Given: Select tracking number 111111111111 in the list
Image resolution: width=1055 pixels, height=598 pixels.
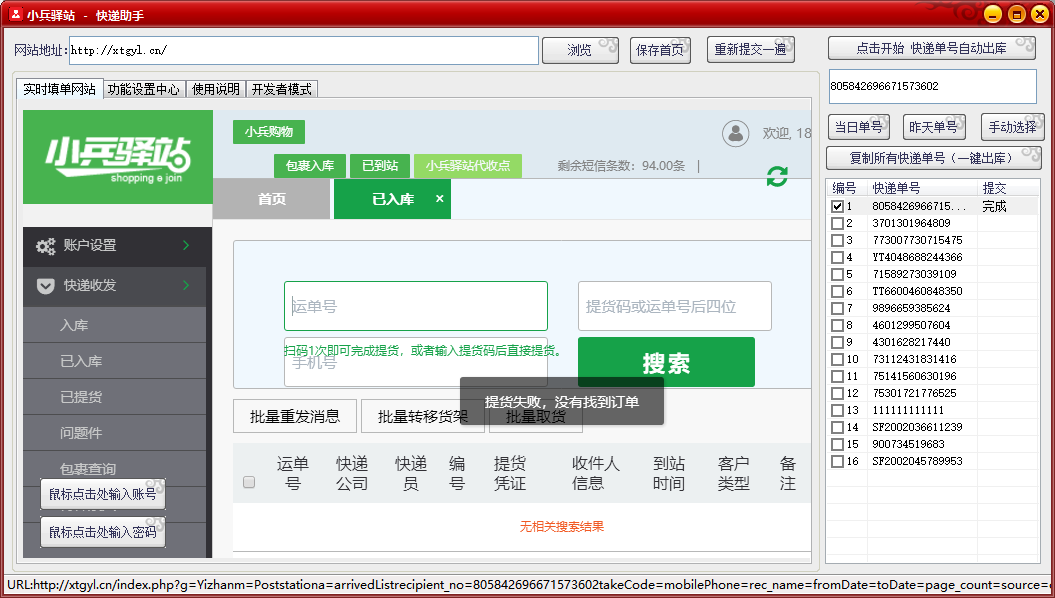Looking at the screenshot, I should 908,410.
